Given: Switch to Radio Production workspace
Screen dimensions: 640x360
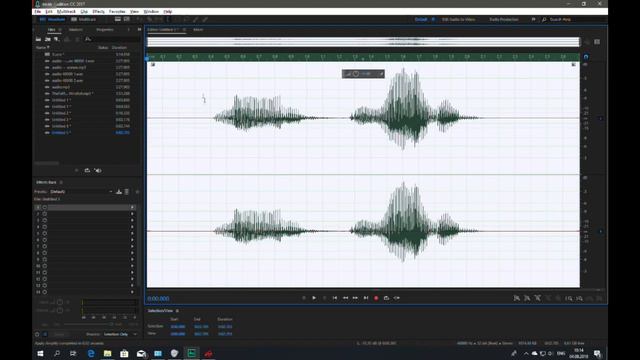Looking at the screenshot, I should (x=504, y=19).
